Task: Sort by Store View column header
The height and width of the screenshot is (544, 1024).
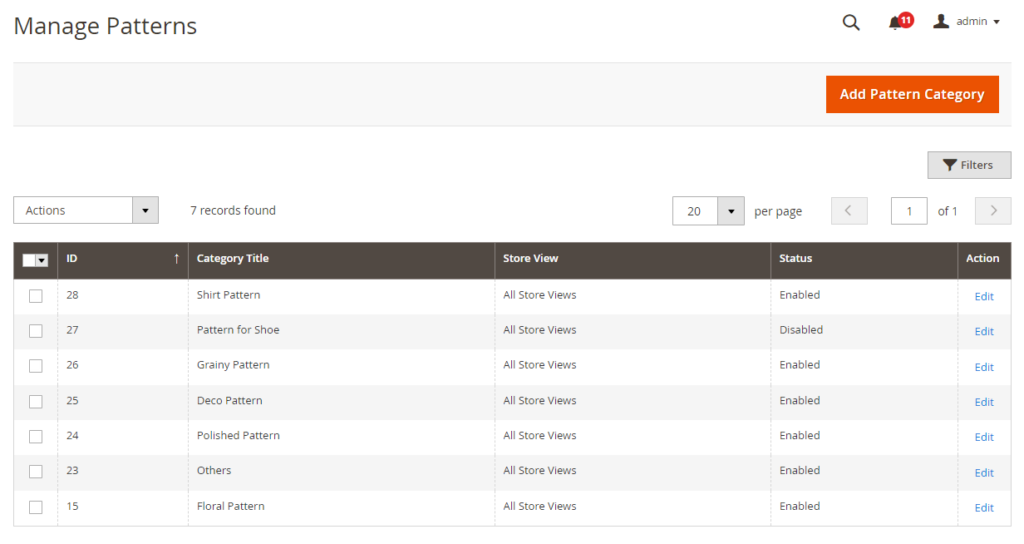Action: pos(530,259)
